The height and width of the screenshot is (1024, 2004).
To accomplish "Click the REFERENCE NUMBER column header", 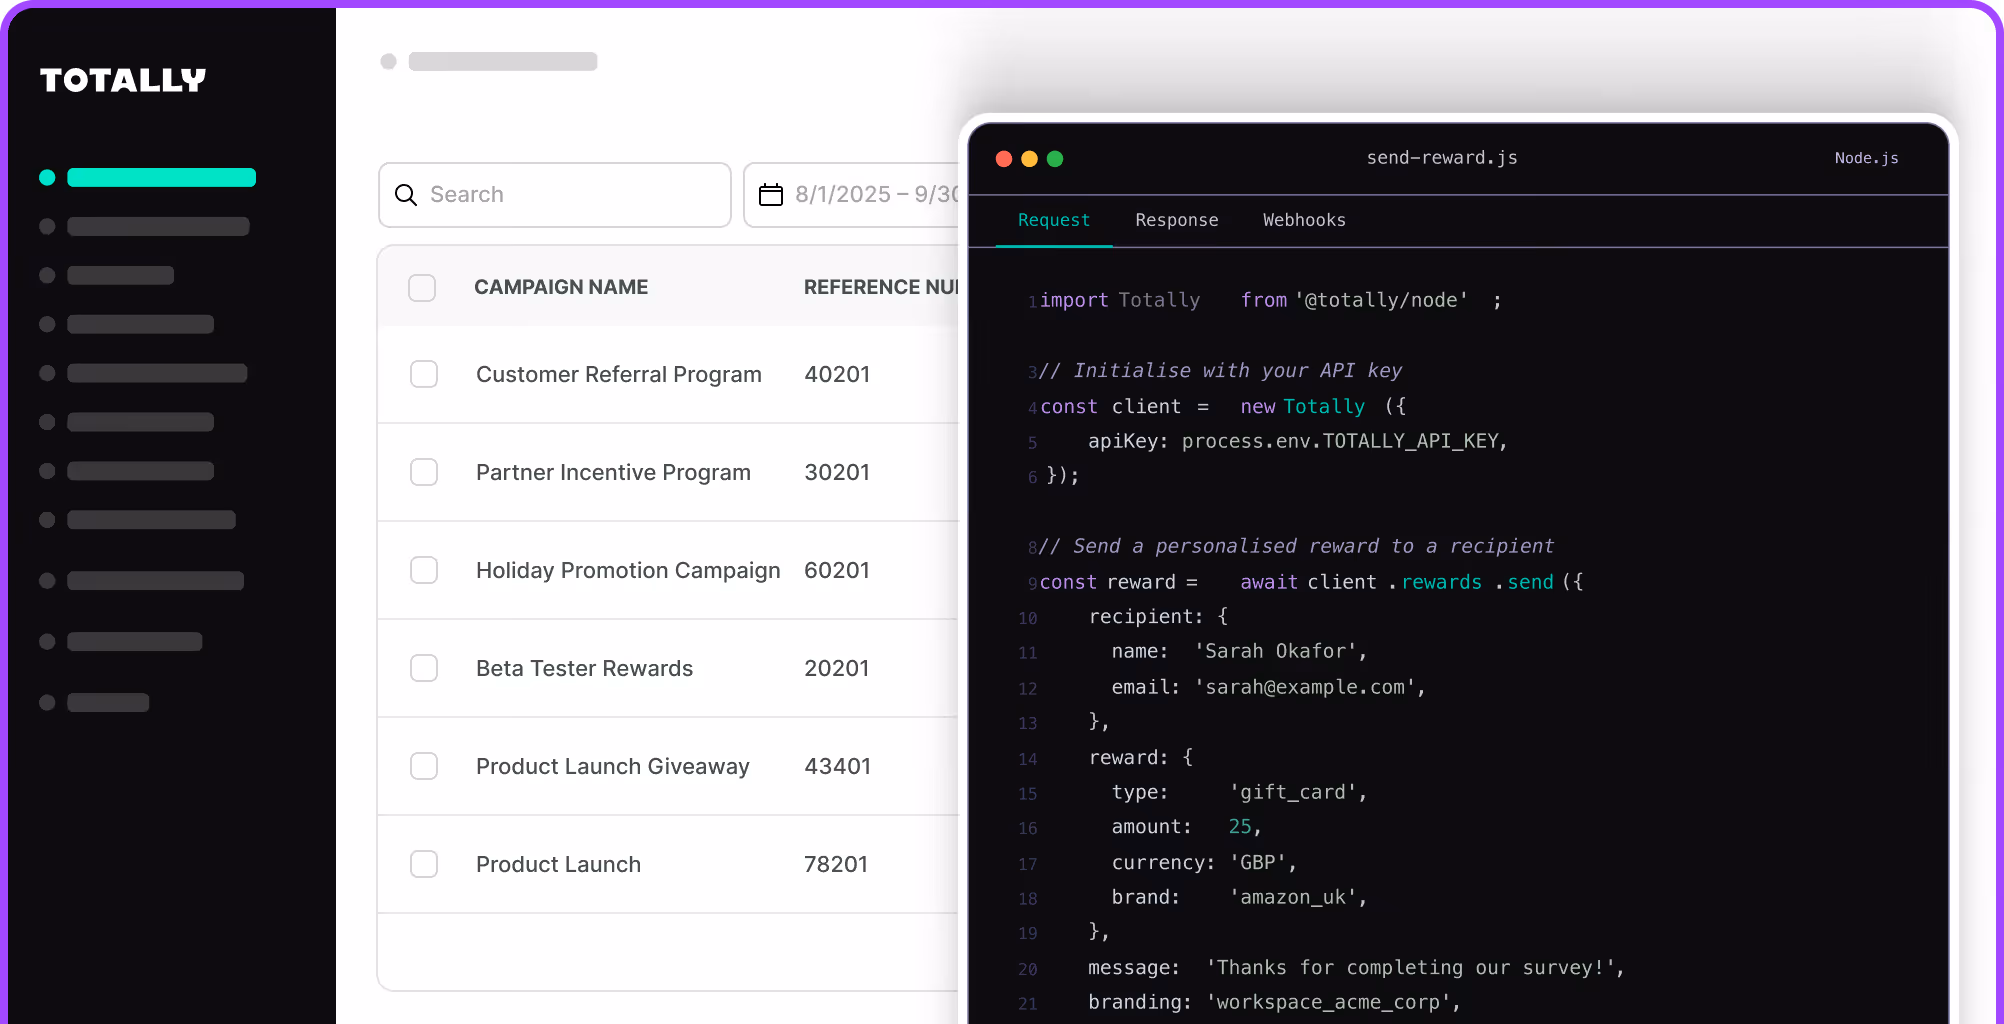I will pyautogui.click(x=881, y=287).
